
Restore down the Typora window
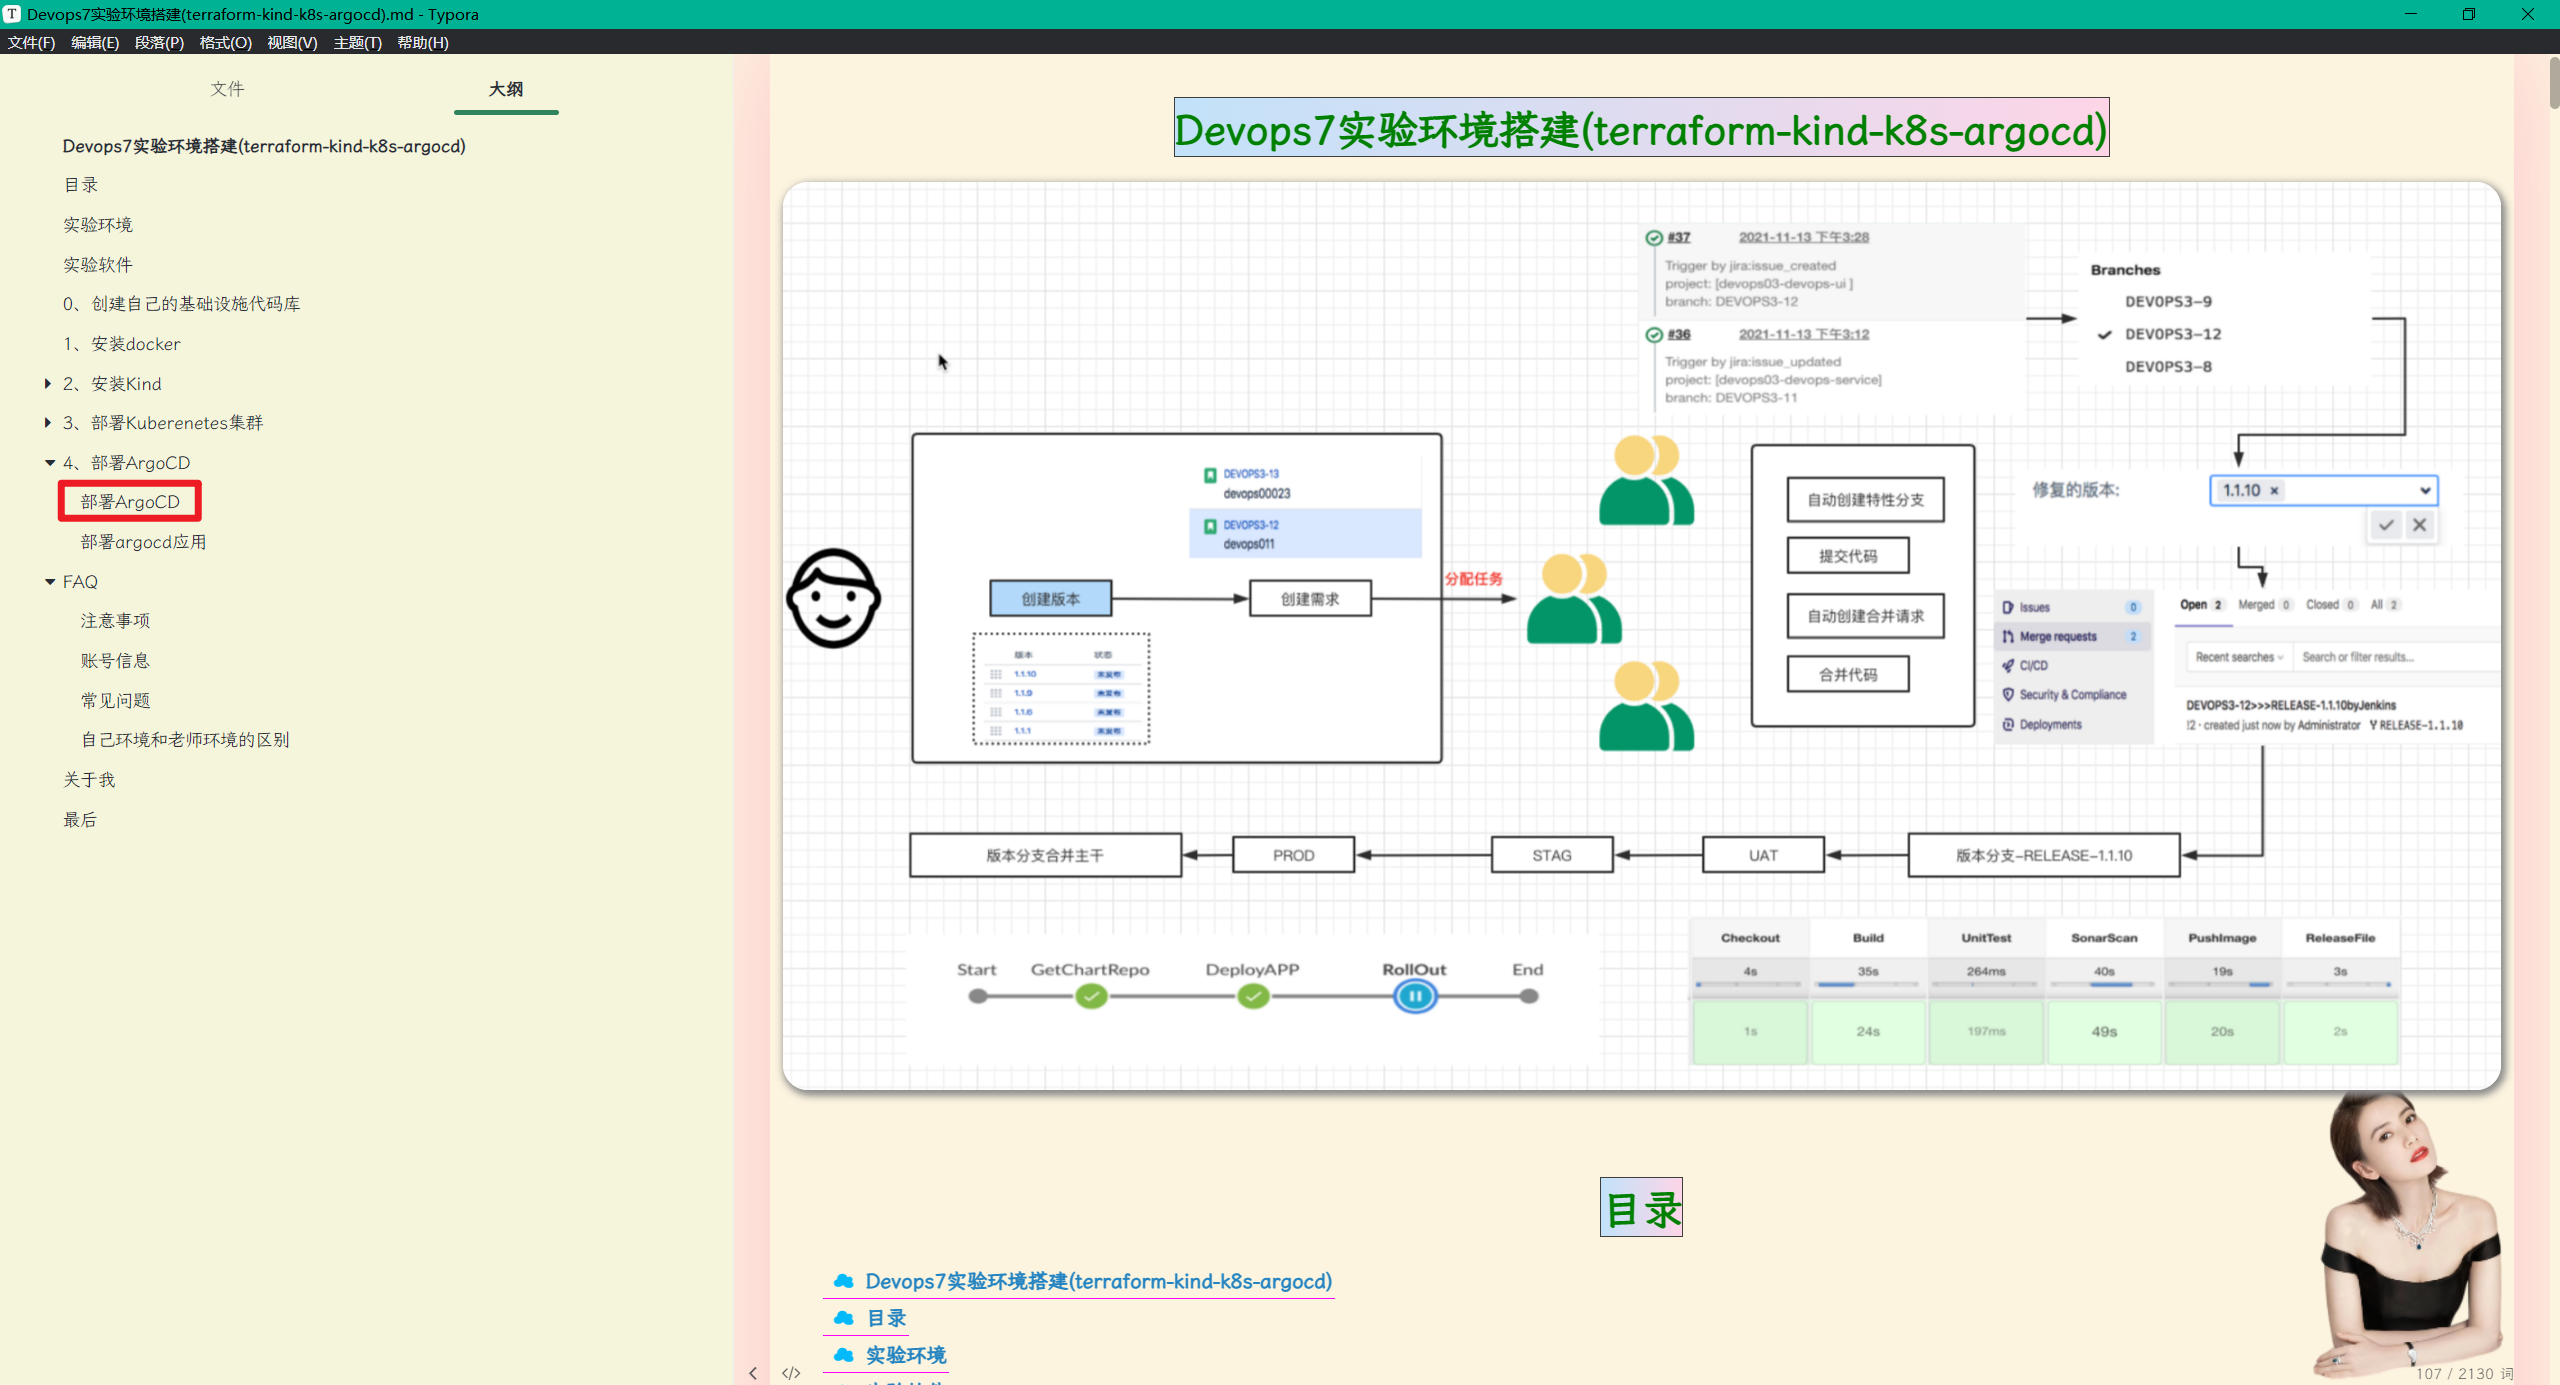[x=2469, y=14]
